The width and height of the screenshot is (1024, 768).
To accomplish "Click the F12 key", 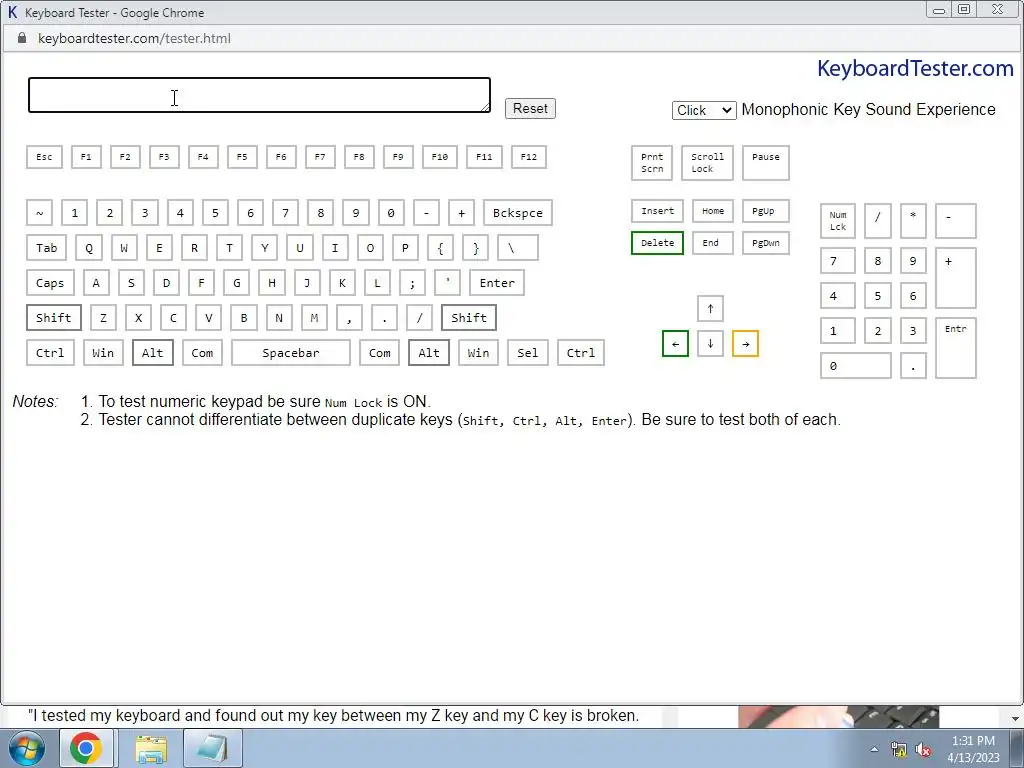I will 528,157.
